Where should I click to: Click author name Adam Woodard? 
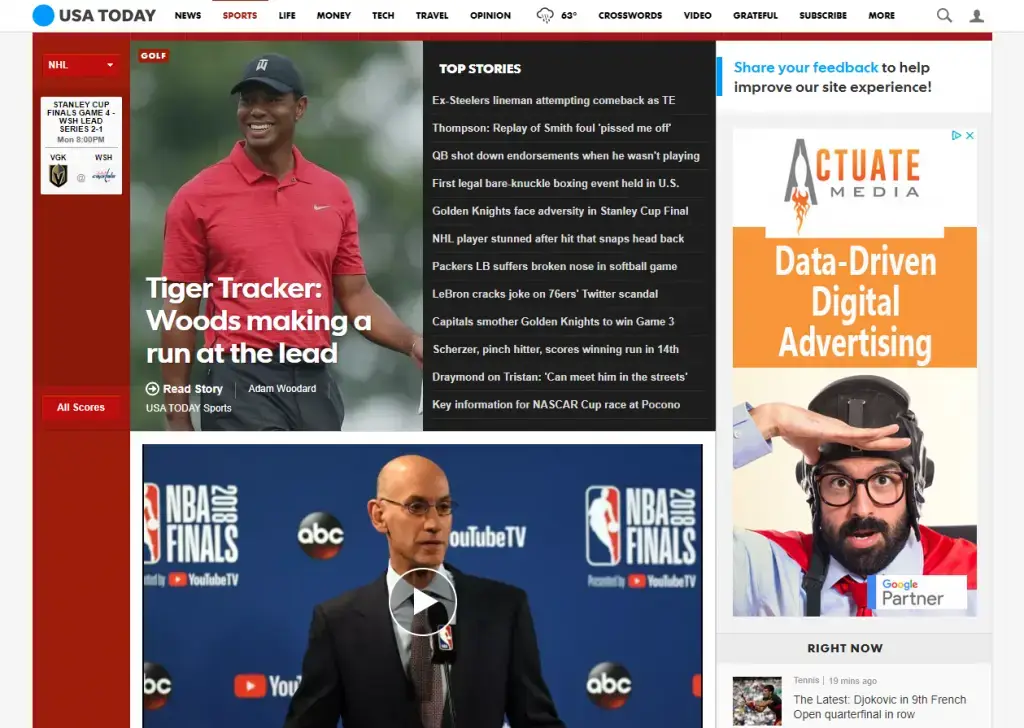point(282,388)
